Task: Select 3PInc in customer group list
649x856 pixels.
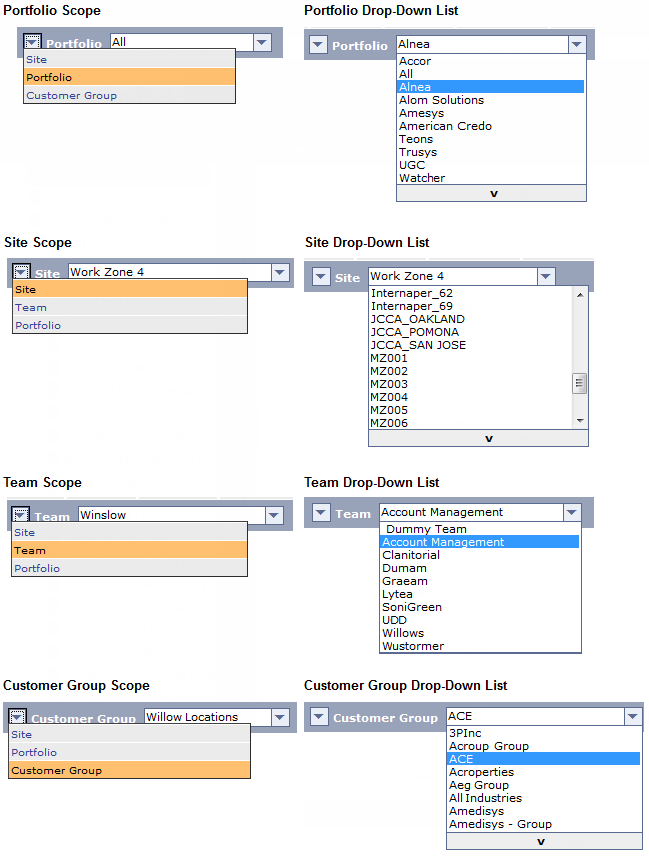Action: click(x=544, y=733)
